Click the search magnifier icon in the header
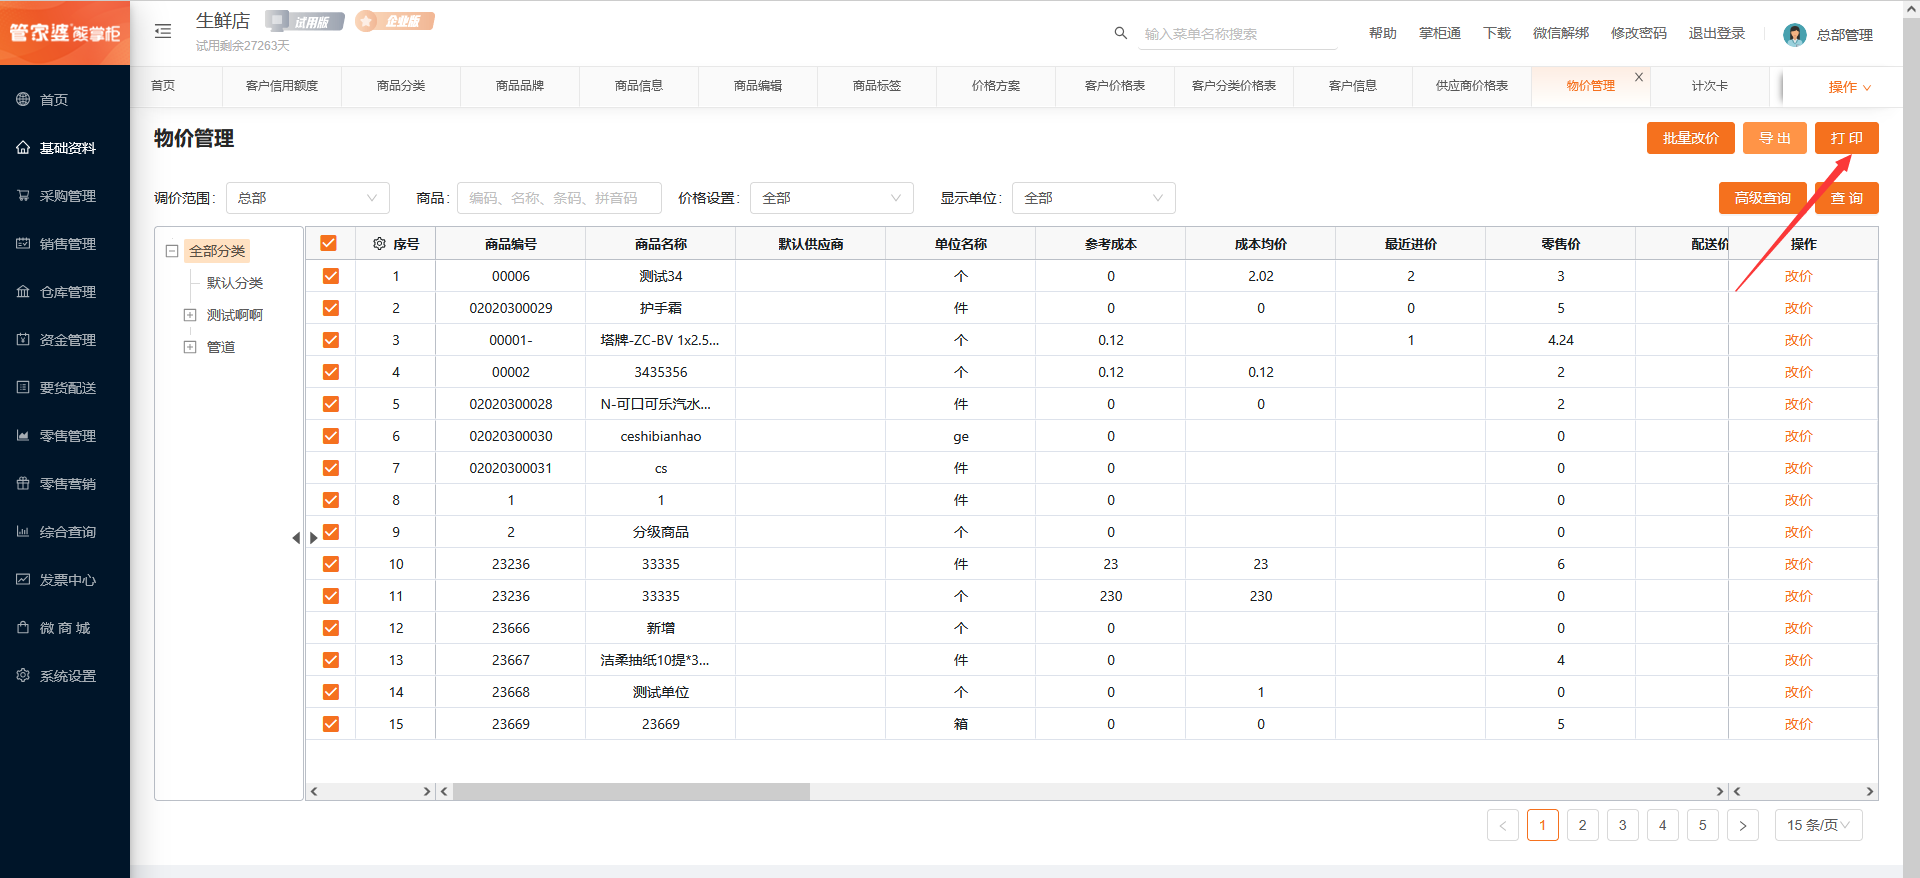This screenshot has height=878, width=1920. [x=1121, y=33]
